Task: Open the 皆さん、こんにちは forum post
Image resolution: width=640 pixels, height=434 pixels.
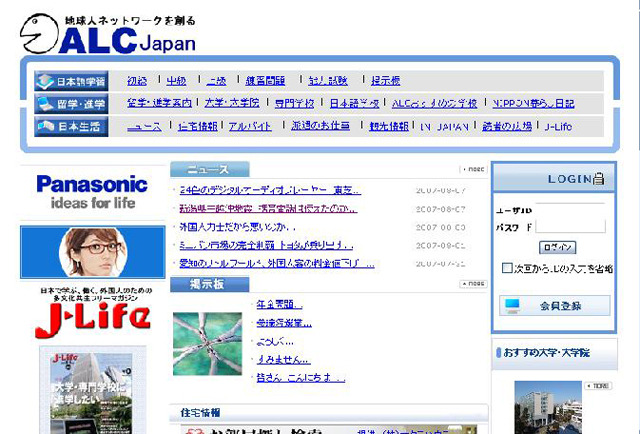Action: [301, 378]
